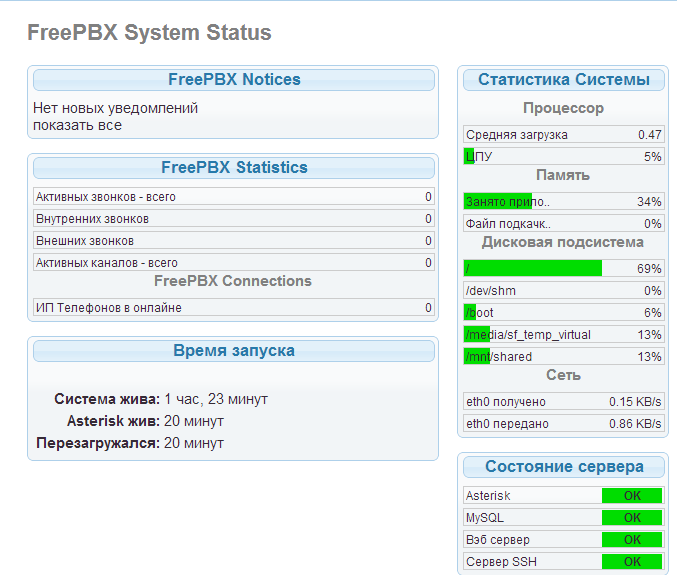The image size is (677, 575).
Task: Click the 'Время запуска' panel header
Action: coord(234,351)
